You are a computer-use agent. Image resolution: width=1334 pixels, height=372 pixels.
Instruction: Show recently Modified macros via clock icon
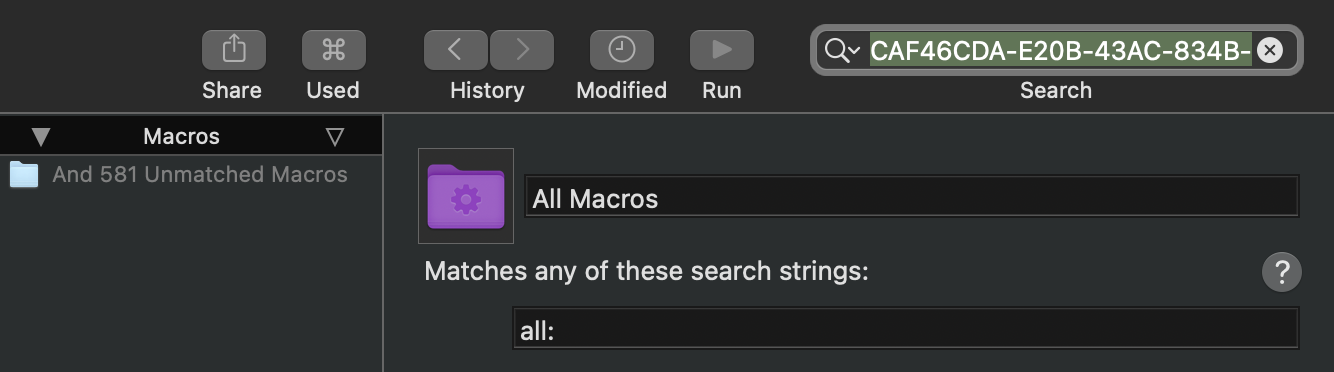point(621,49)
